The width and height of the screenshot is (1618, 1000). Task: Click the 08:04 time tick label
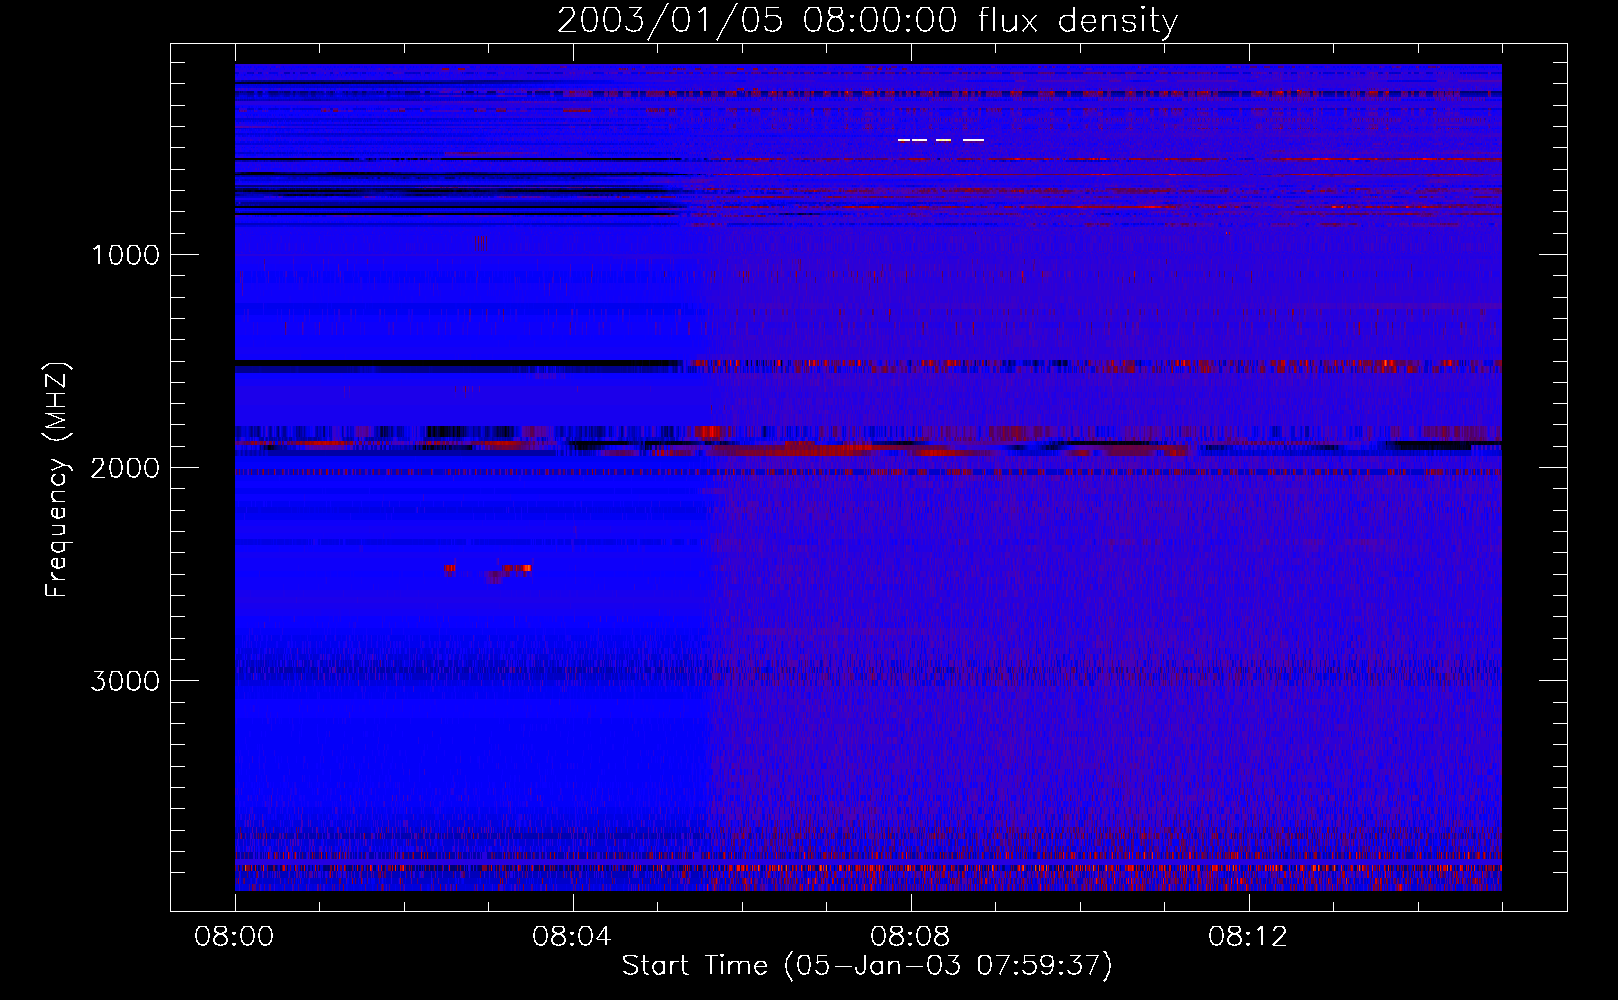click(x=572, y=937)
